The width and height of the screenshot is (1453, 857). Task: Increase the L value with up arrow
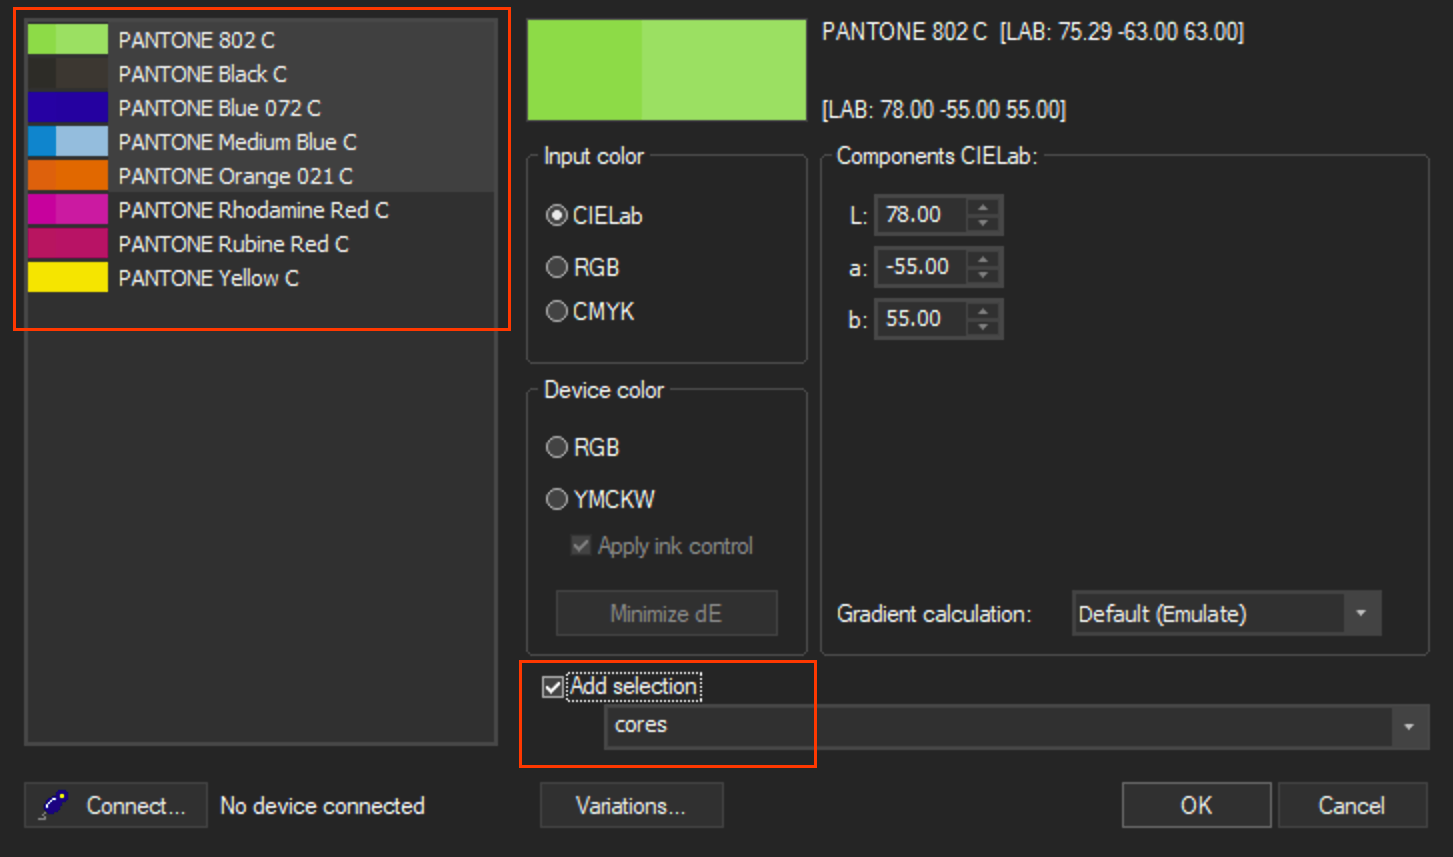click(984, 207)
